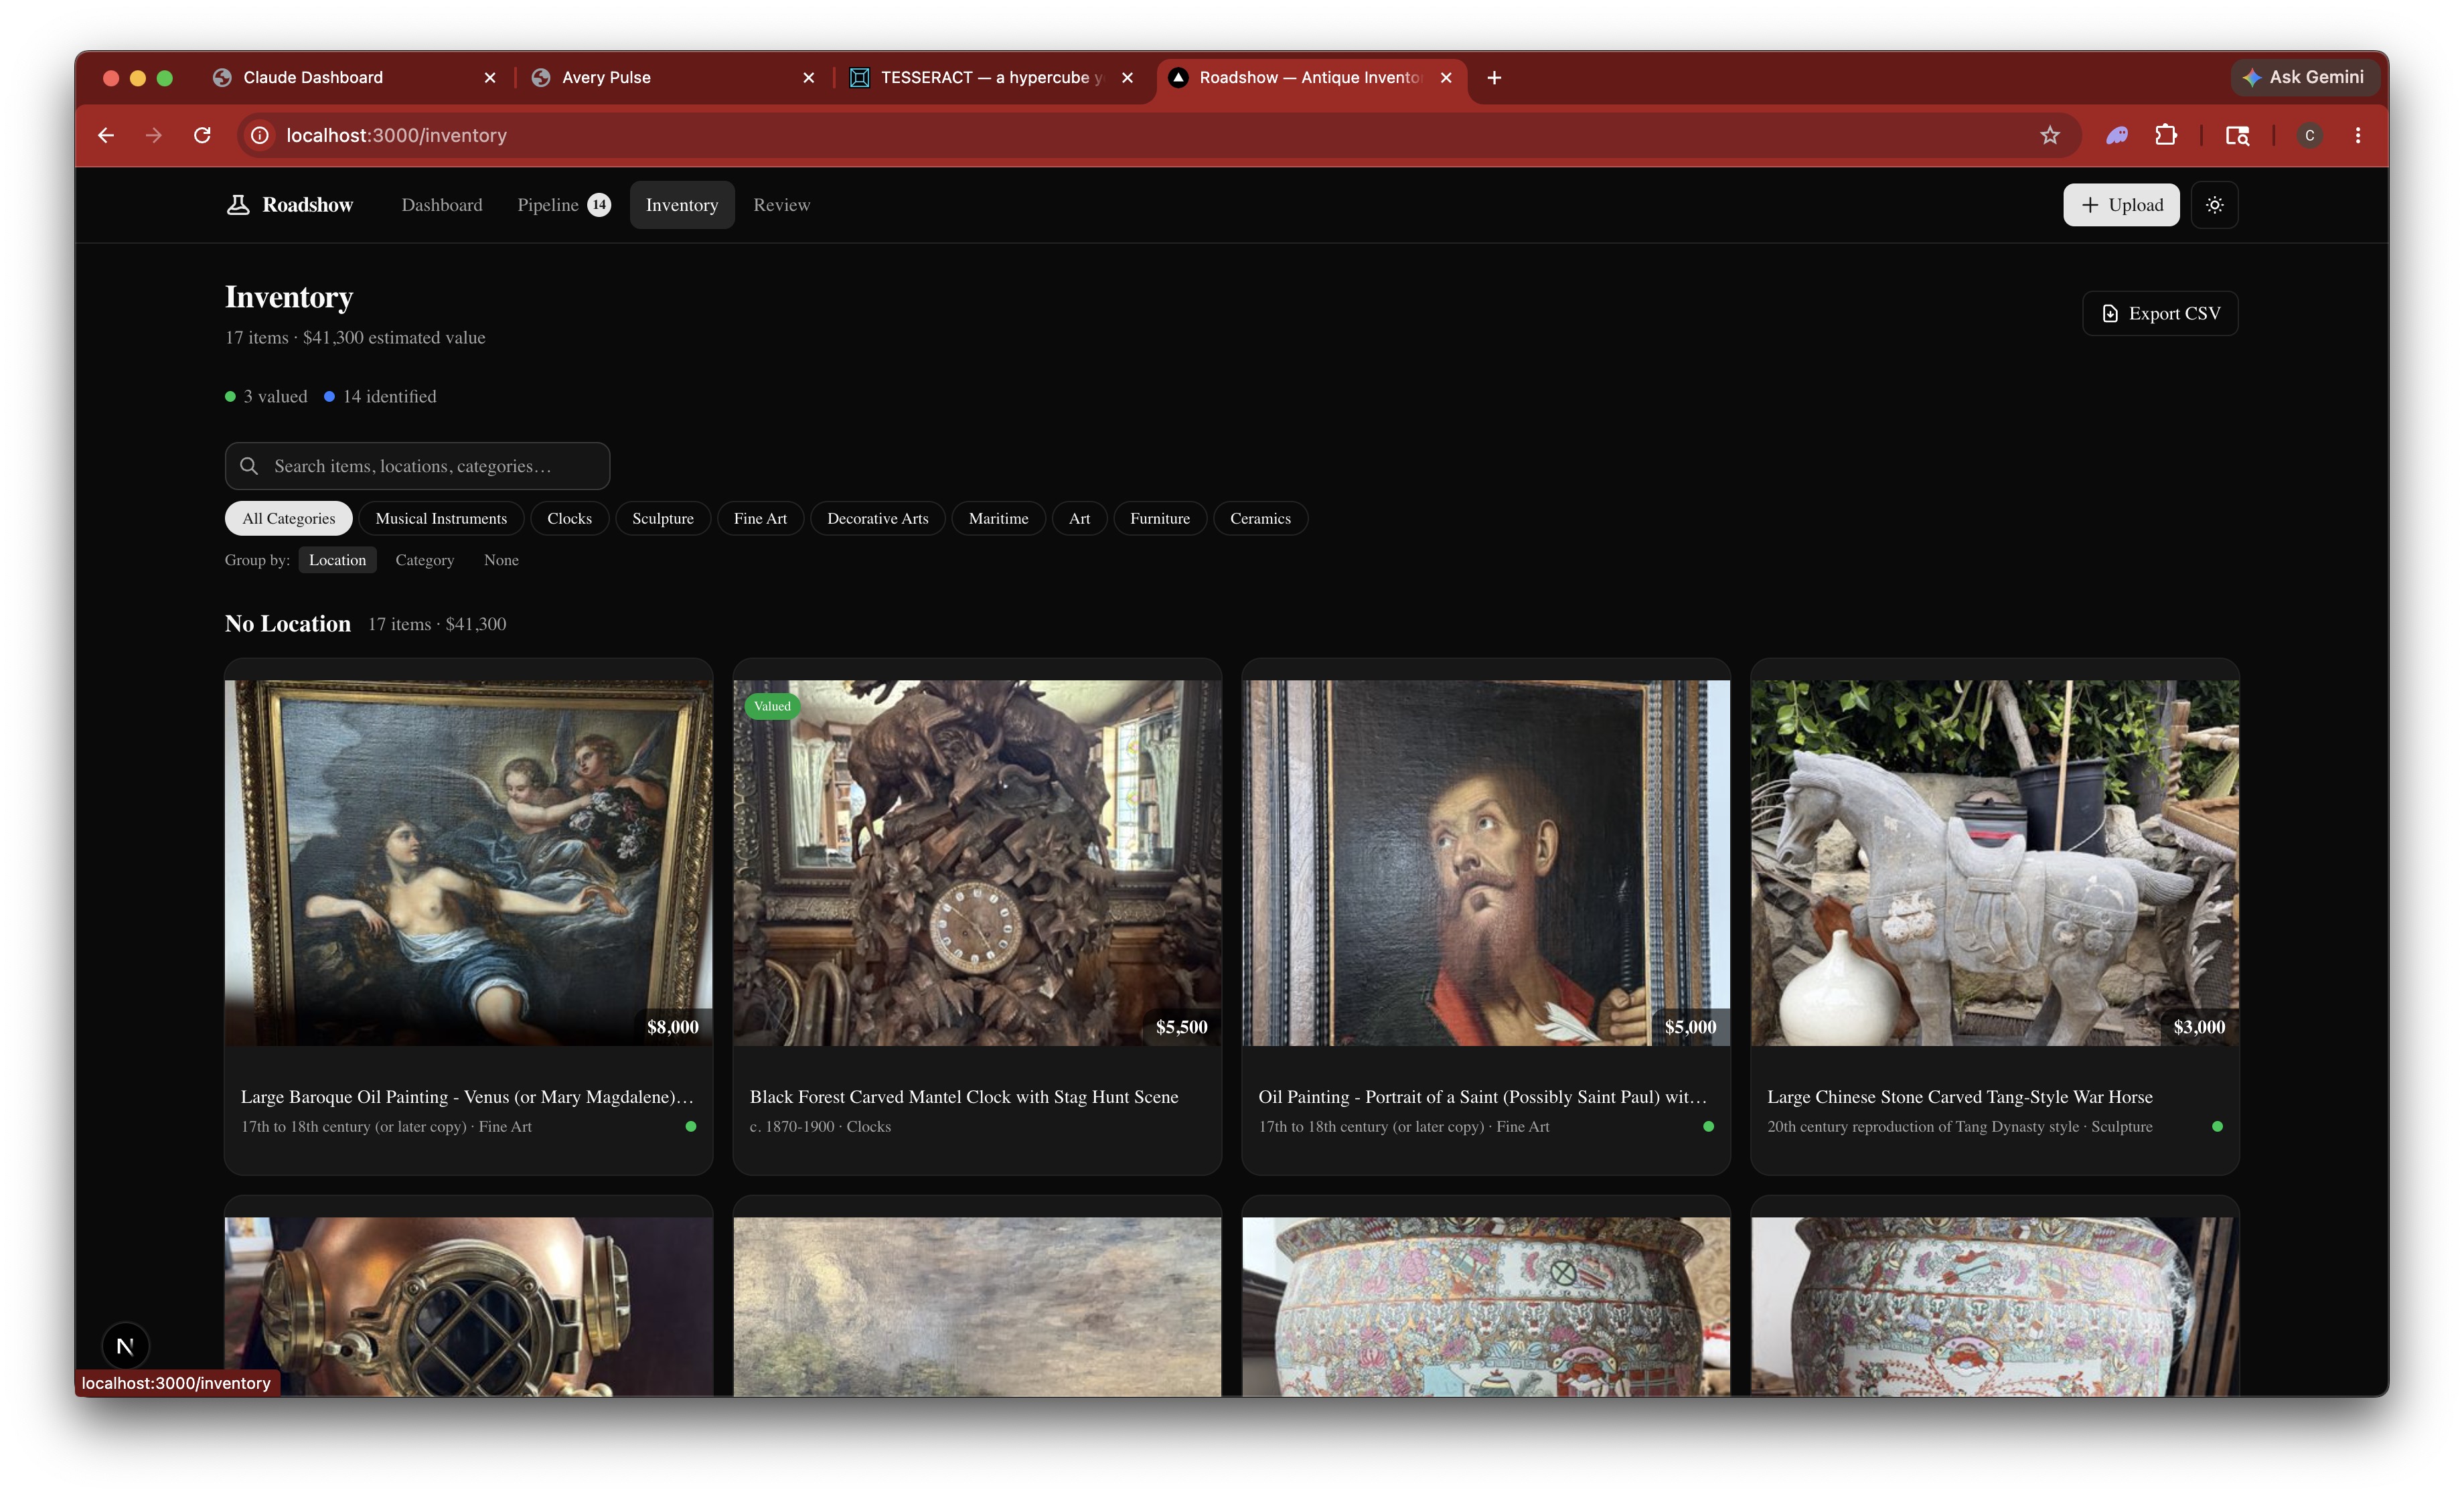Click the "14 identified" status text
The image size is (2464, 1496).
click(389, 397)
